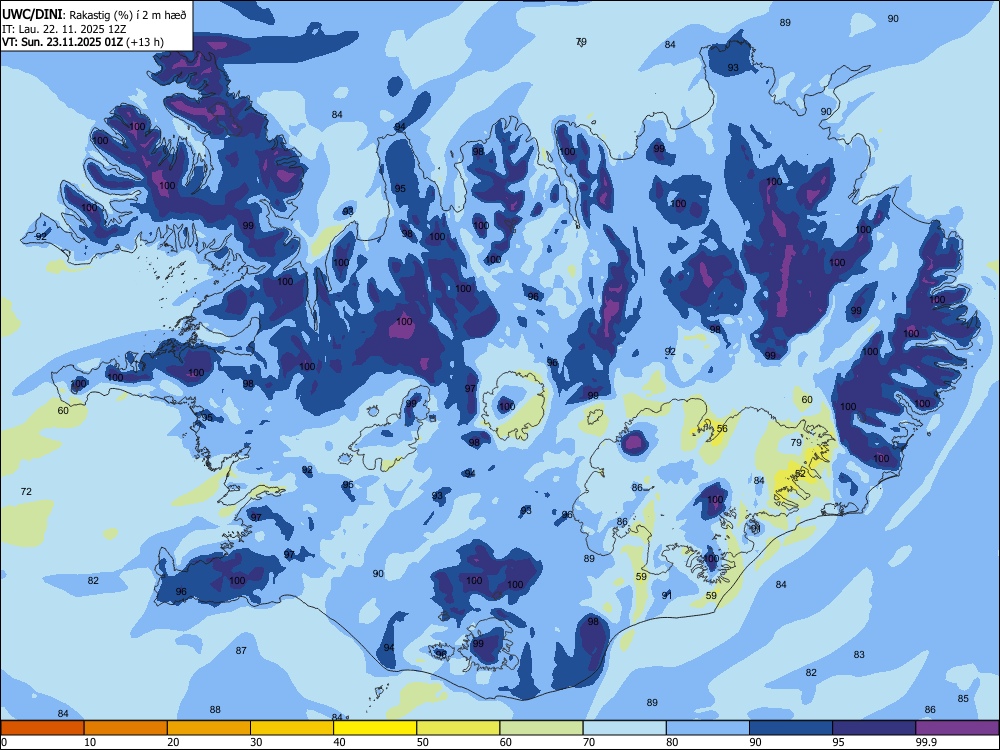Viewport: 1000px width, 750px height.
Task: Click the legend tick label '70'
Action: click(x=589, y=742)
